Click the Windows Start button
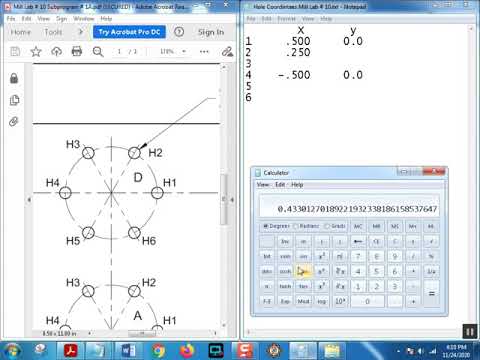Image resolution: width=480 pixels, height=360 pixels. coord(12,351)
